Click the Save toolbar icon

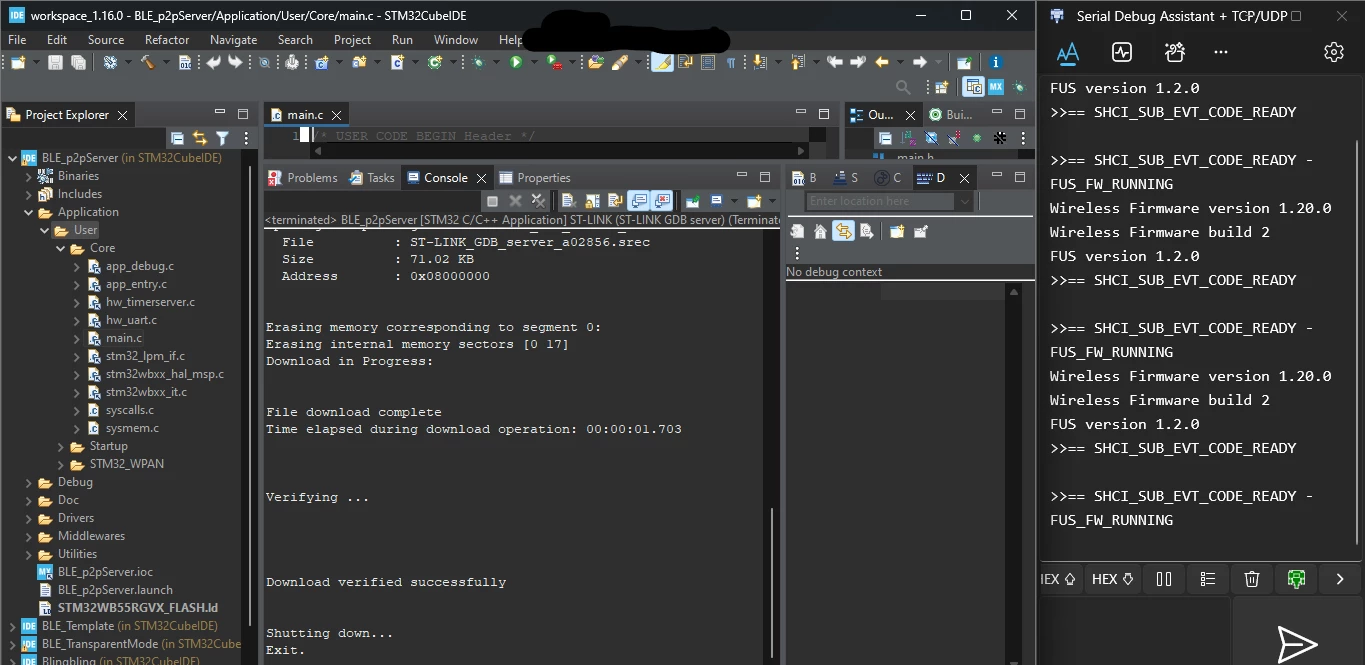(x=55, y=62)
